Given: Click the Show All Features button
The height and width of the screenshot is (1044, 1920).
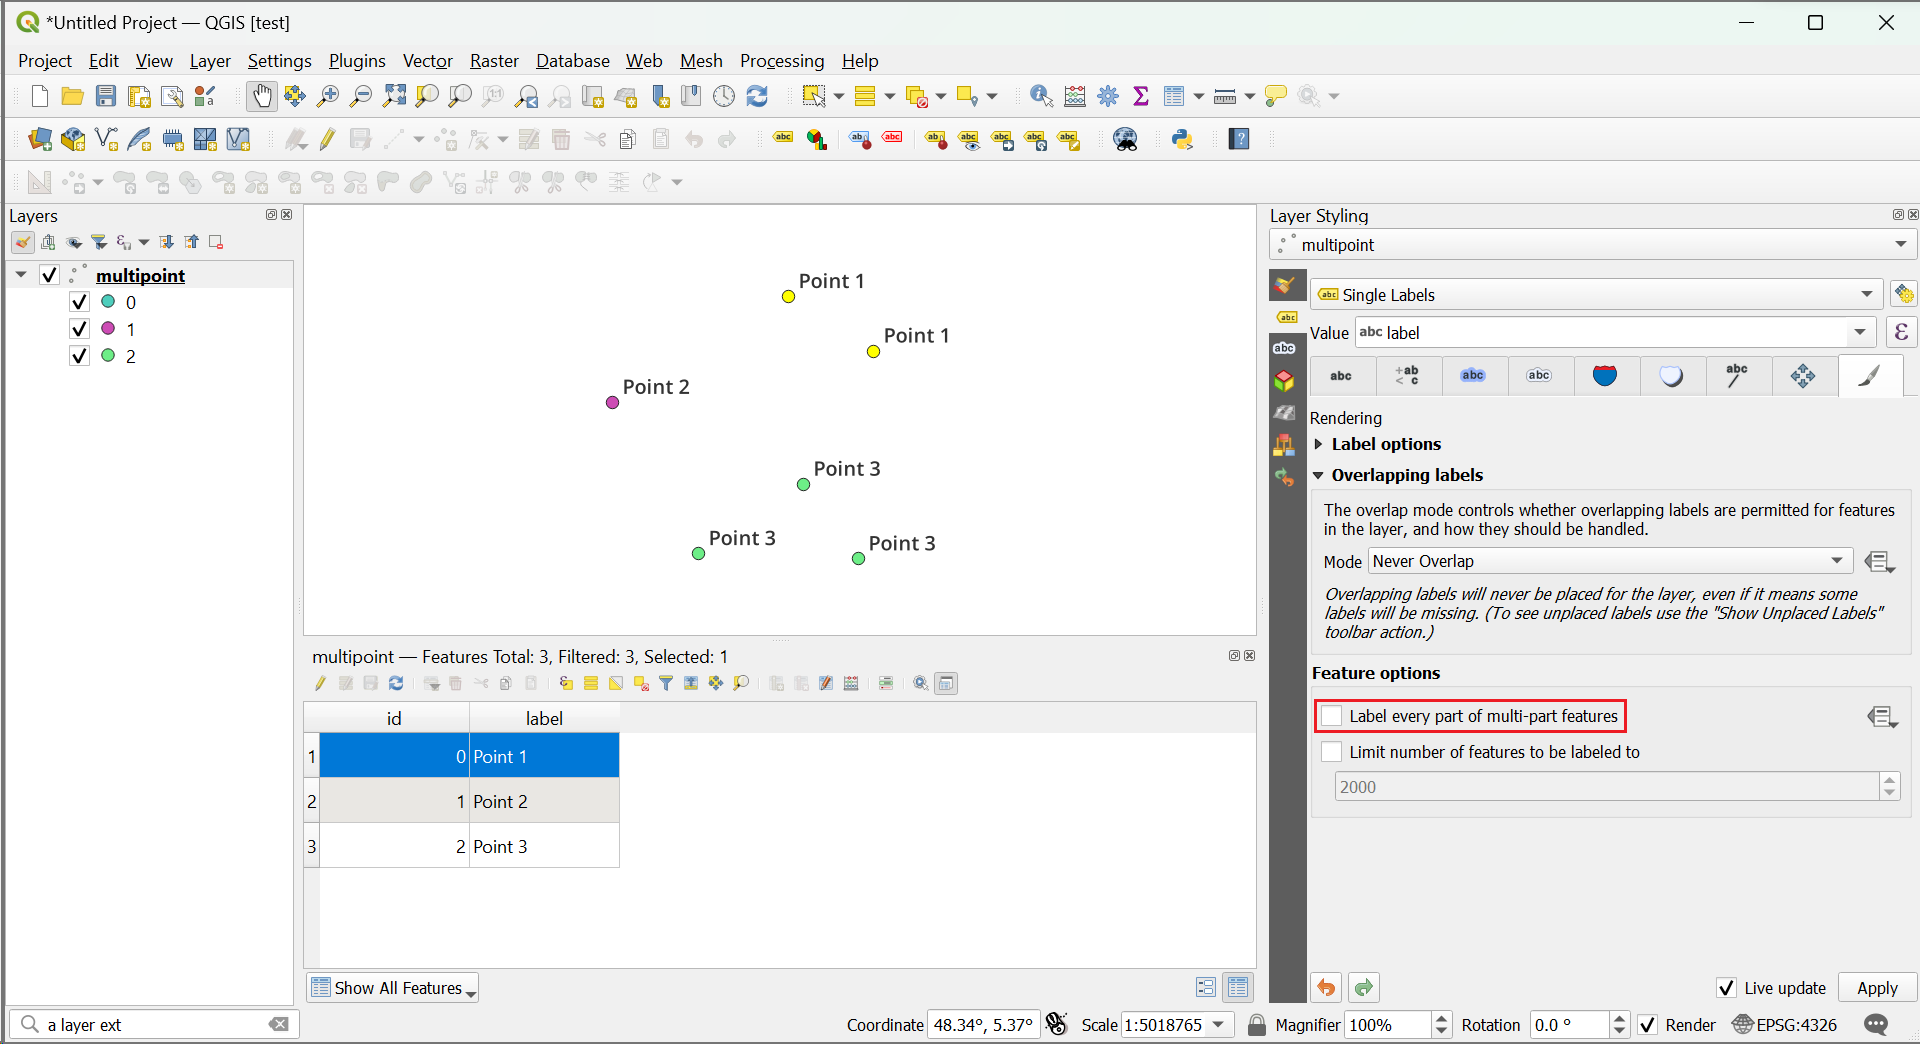Looking at the screenshot, I should click(x=392, y=988).
